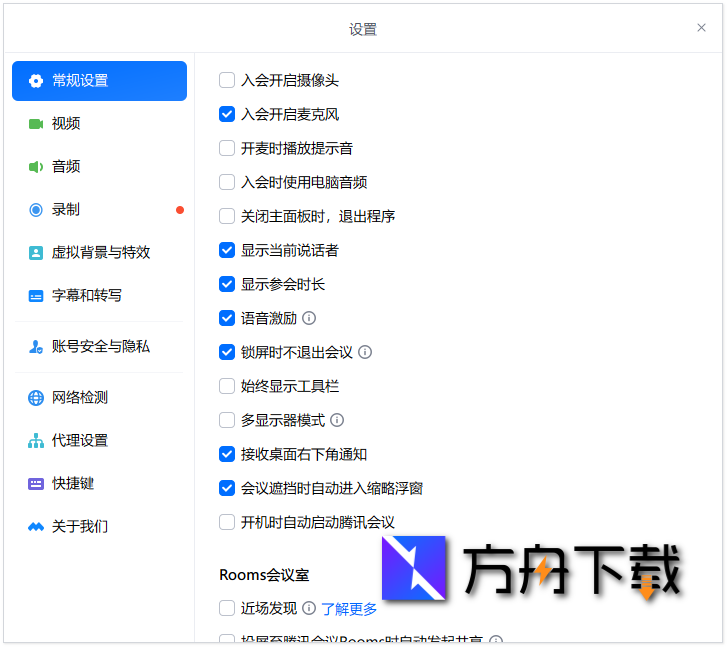Click the Rooms会议室 section heading
Image resolution: width=727 pixels, height=647 pixels.
264,575
